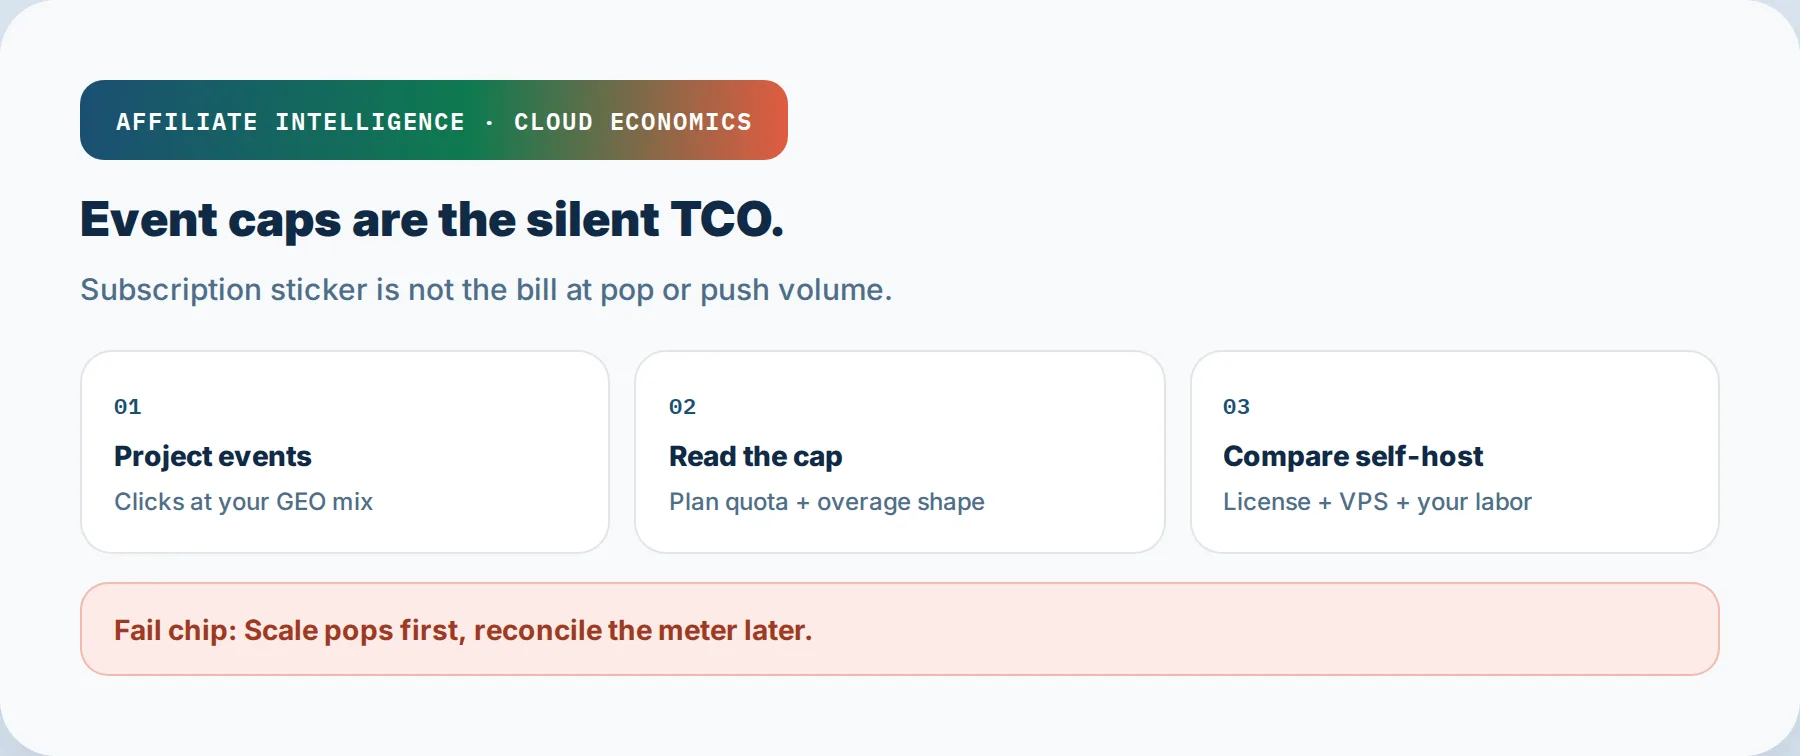
Task: Click AFFILIATE INTELLIGENCE in the gradient badge
Action: pyautogui.click(x=290, y=122)
